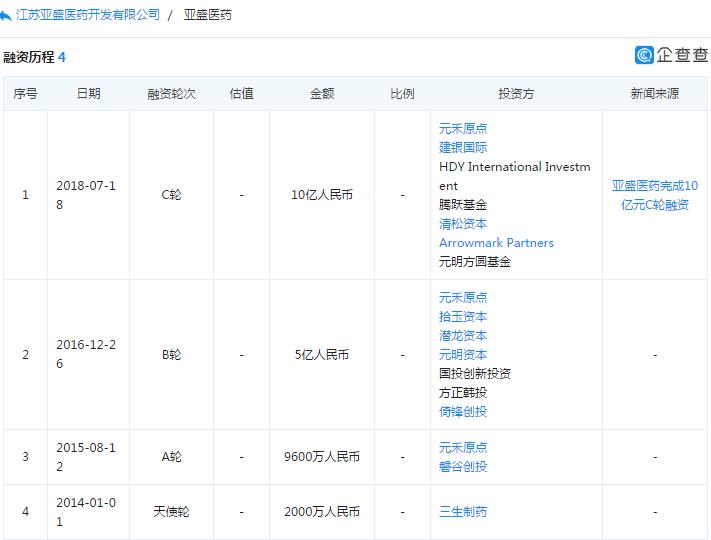
Task: Click the 新闻来源 column header
Action: click(x=655, y=94)
